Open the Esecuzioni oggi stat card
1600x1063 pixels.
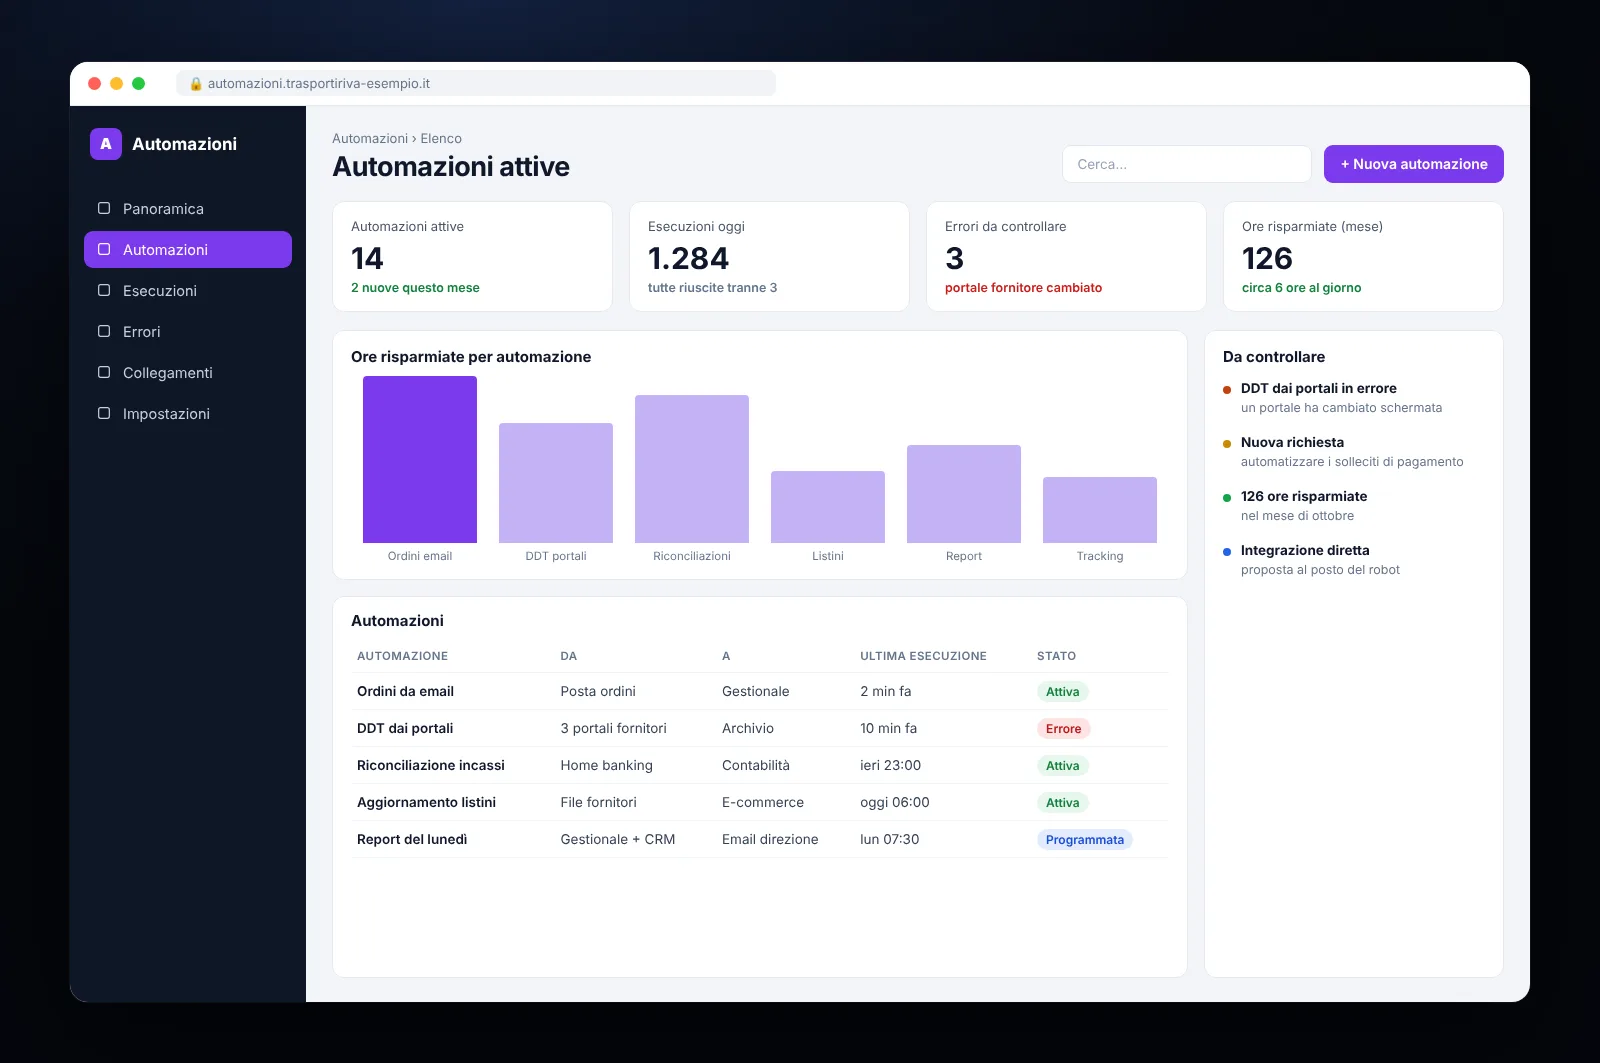click(x=769, y=257)
